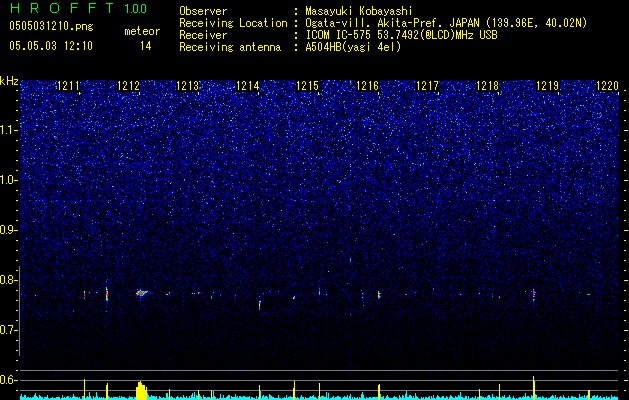Click the large red meteor echo after 1212
Screen dimensions: 629x400
[x=142, y=293]
